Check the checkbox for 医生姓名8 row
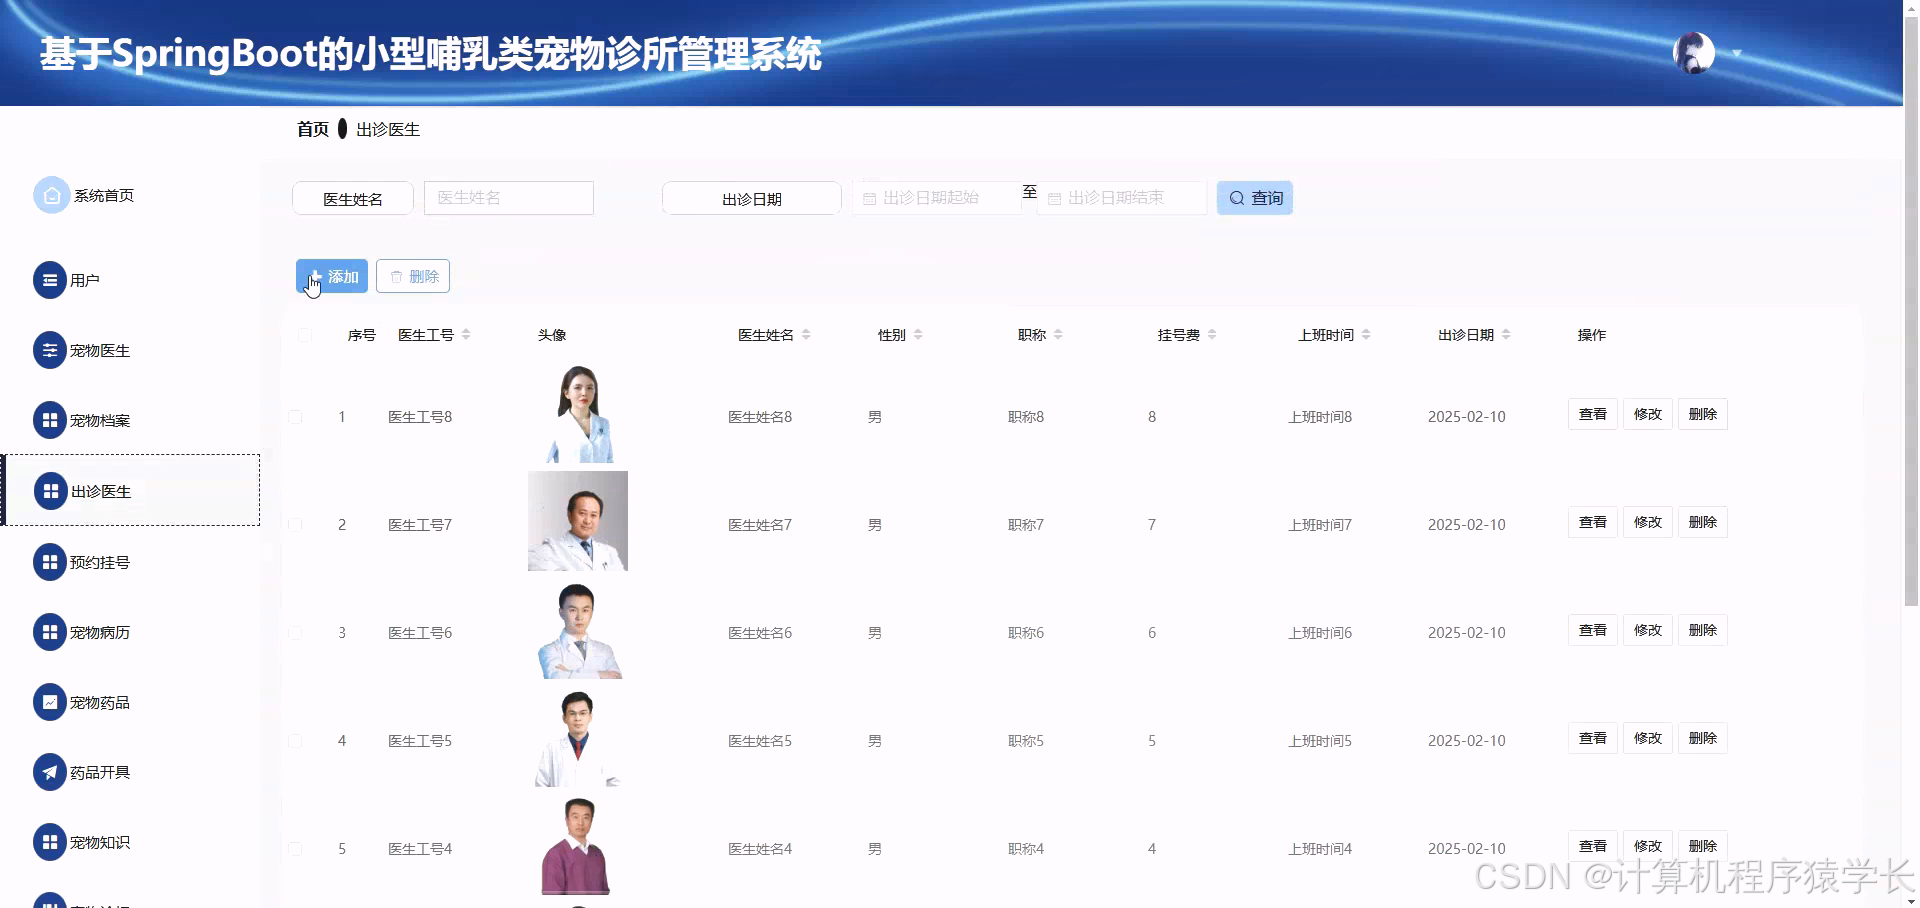Viewport: 1920px width, 908px height. pos(295,417)
